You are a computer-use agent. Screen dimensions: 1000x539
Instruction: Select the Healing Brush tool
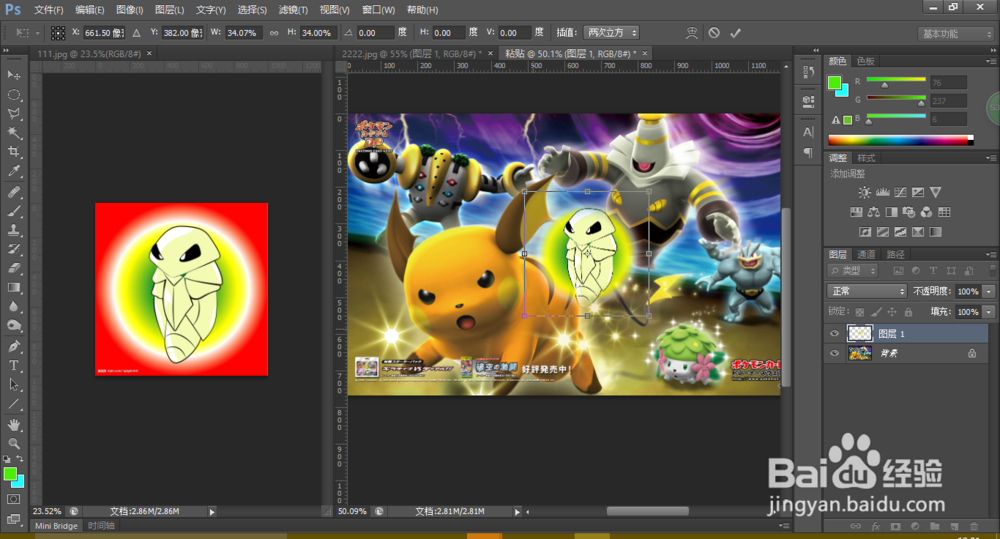[x=13, y=192]
